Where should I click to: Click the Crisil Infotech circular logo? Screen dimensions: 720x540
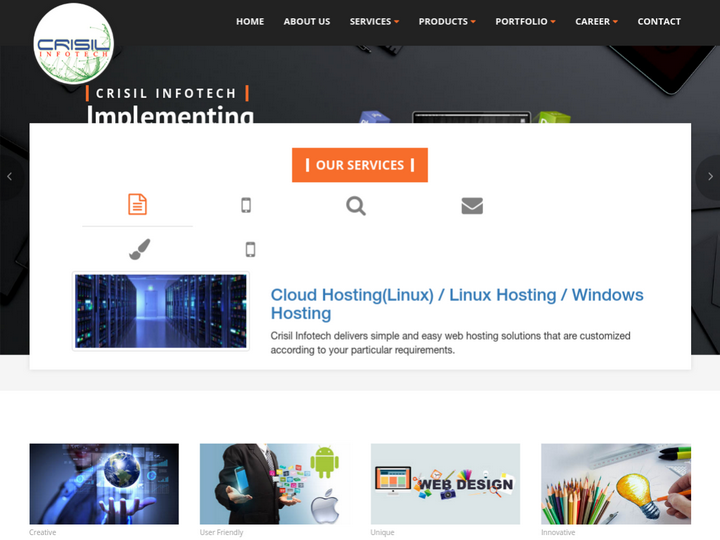[x=73, y=44]
